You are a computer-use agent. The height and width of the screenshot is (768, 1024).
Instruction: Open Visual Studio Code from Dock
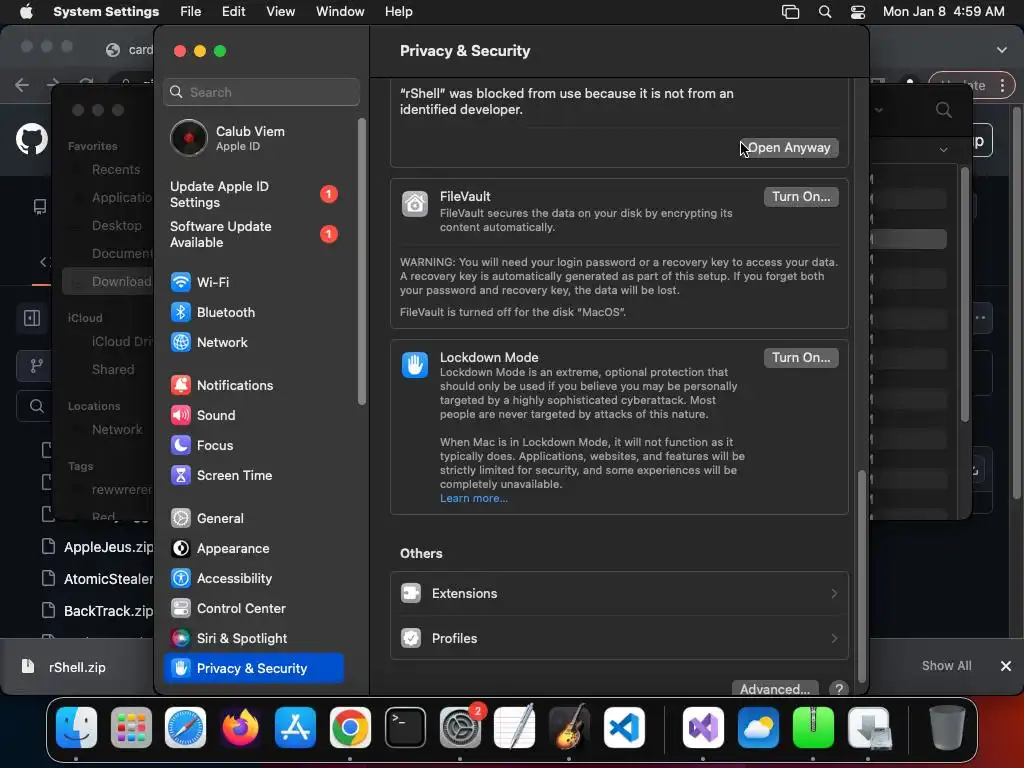click(x=624, y=728)
